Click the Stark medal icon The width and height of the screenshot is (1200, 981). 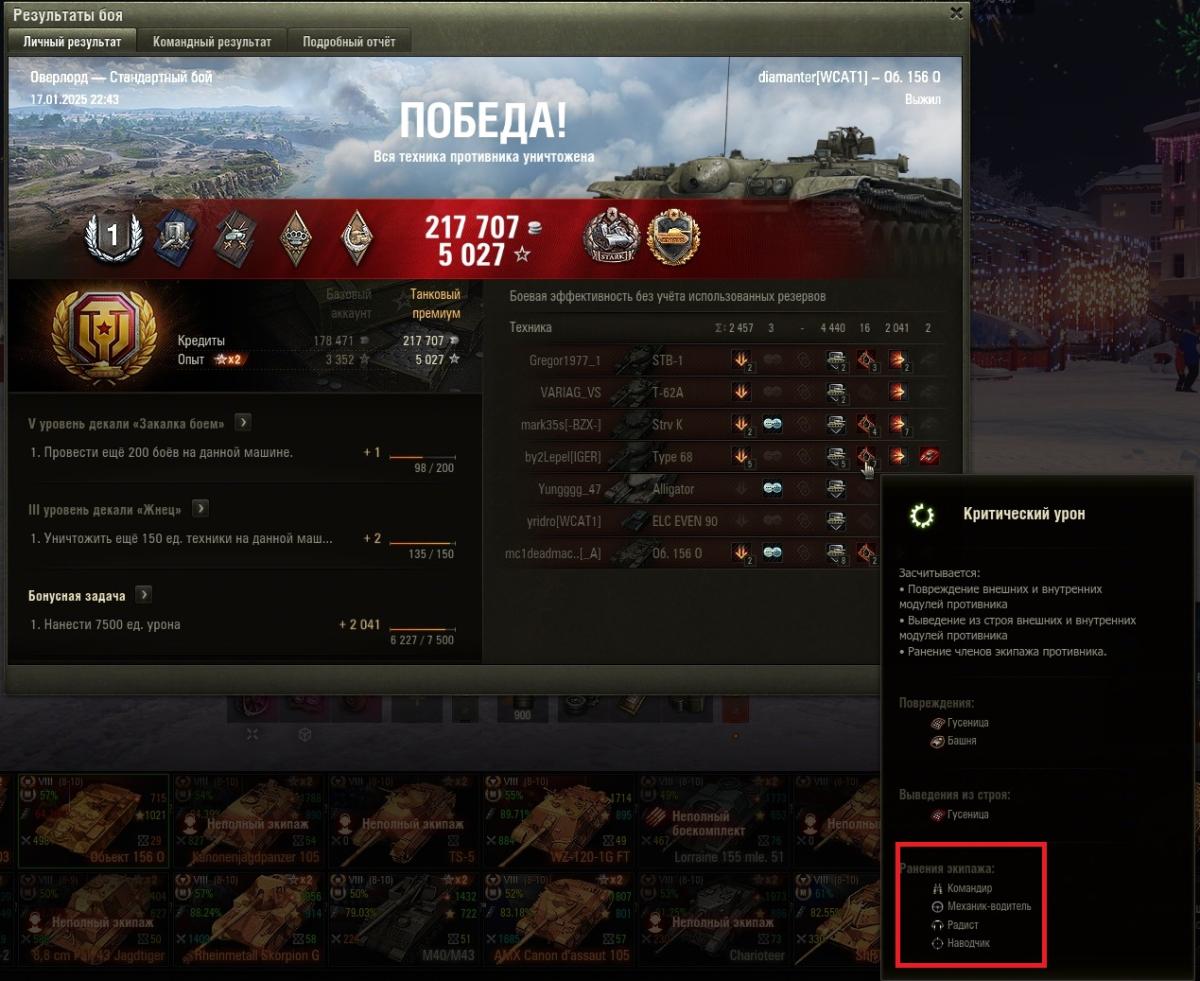point(612,236)
